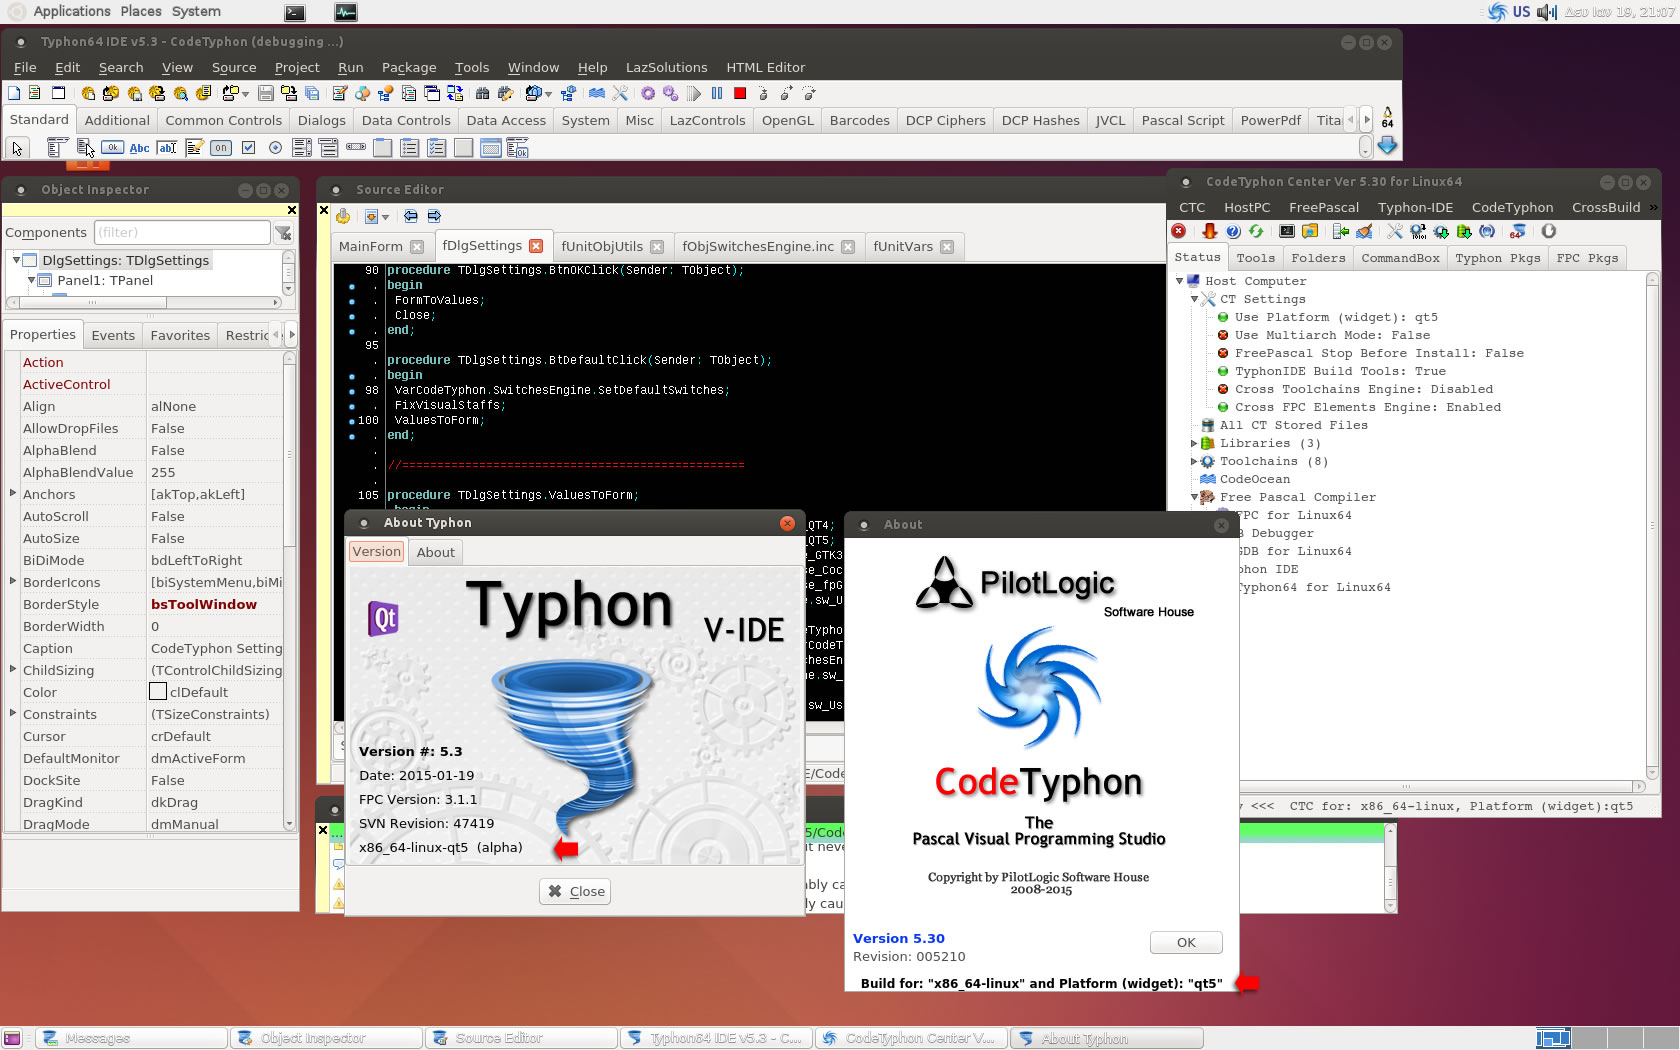Click the red circle X icon in CodeTyphon Center toolbar

[x=1179, y=231]
